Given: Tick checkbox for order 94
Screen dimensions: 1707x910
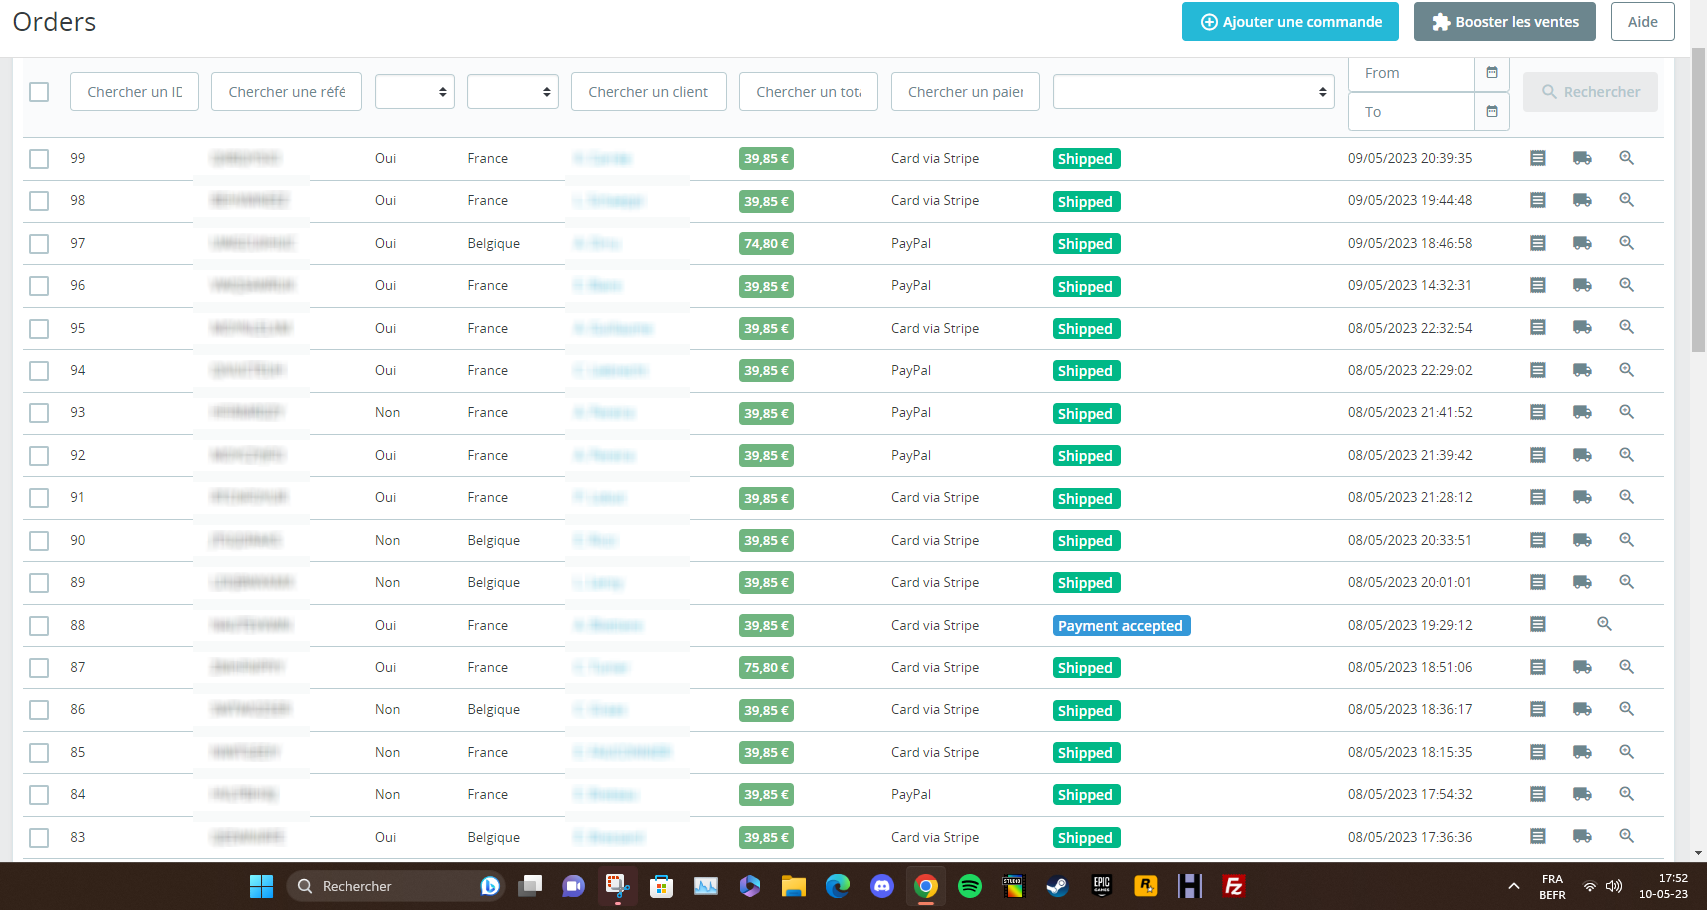Looking at the screenshot, I should point(39,371).
